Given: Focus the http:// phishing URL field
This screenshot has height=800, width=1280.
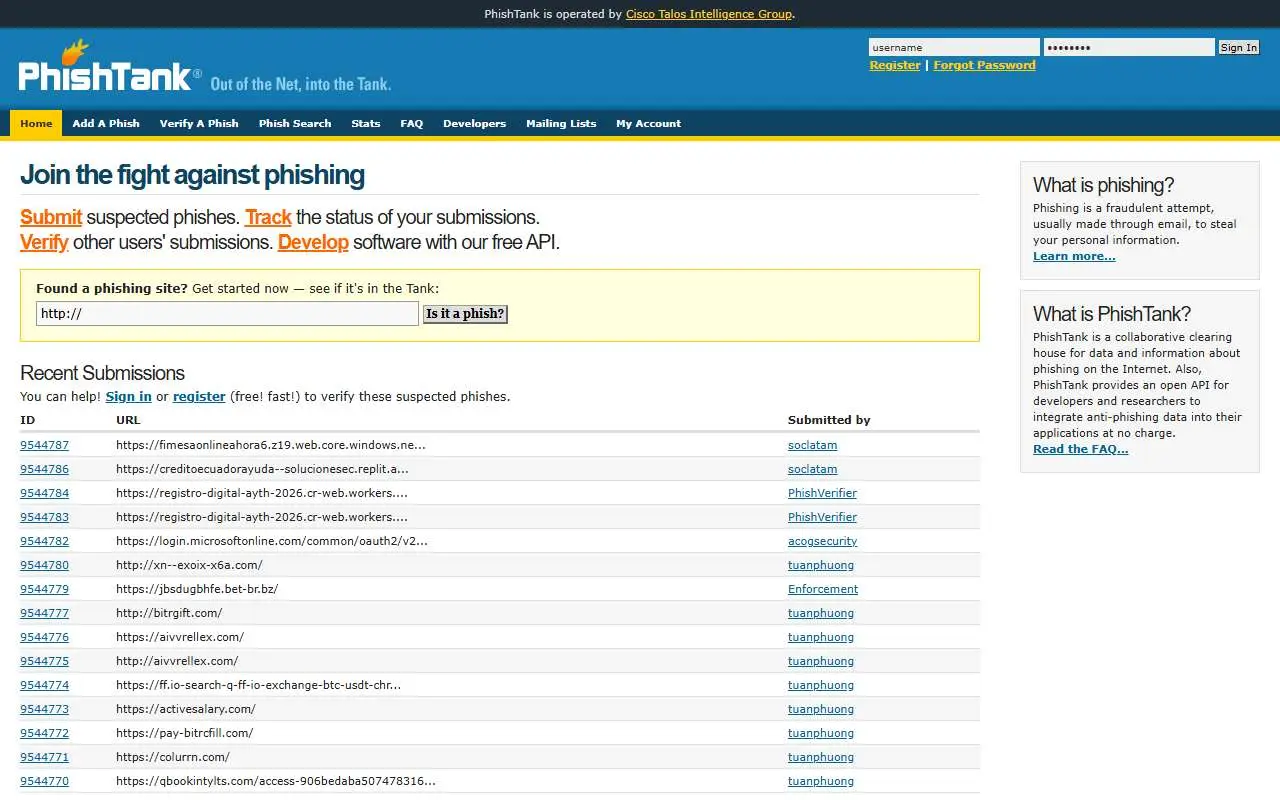Looking at the screenshot, I should click(227, 314).
